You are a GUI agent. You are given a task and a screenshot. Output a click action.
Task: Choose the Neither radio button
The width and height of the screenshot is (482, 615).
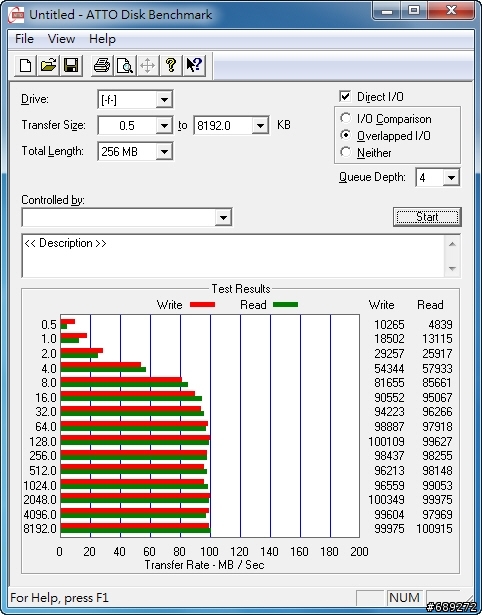click(x=346, y=152)
